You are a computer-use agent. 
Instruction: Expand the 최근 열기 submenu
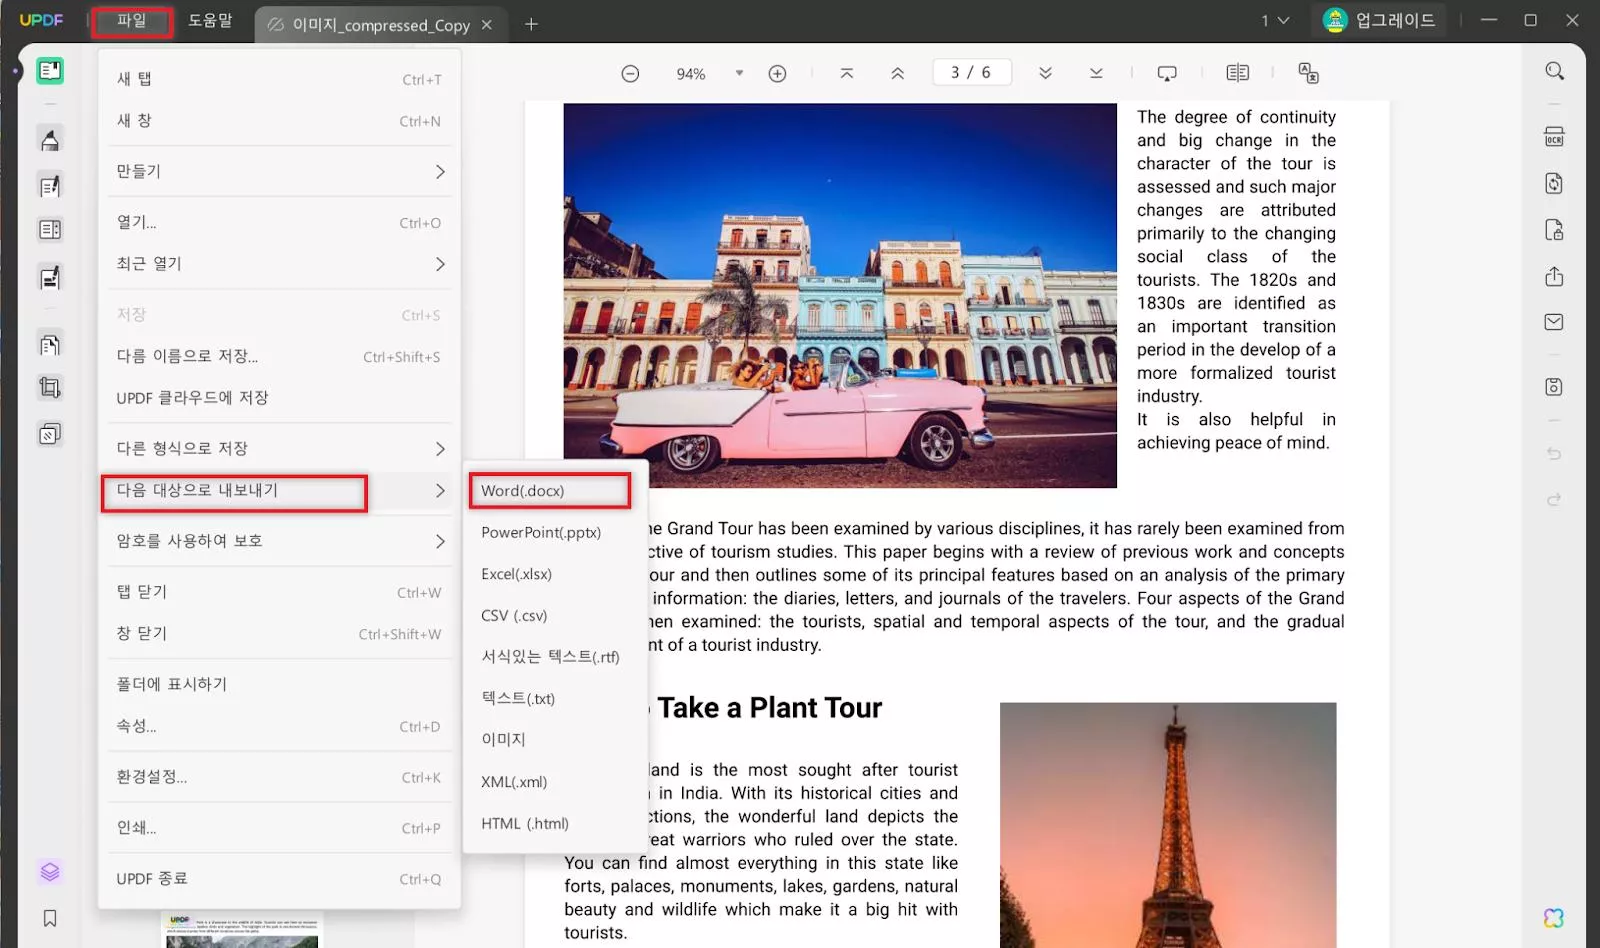point(279,264)
